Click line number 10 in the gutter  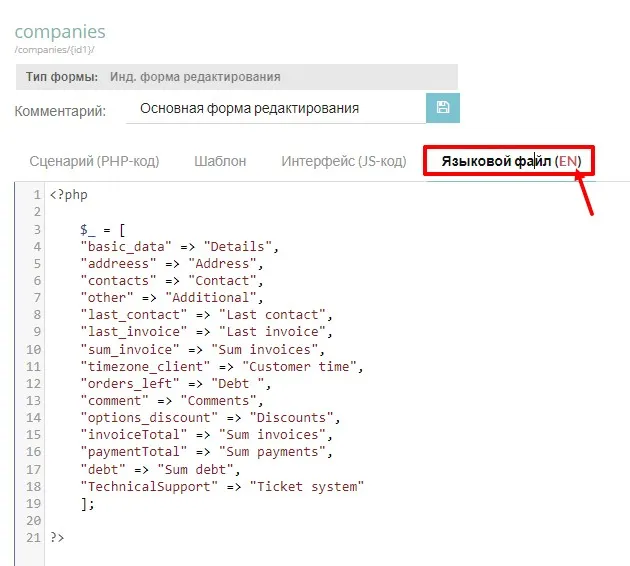[33, 349]
